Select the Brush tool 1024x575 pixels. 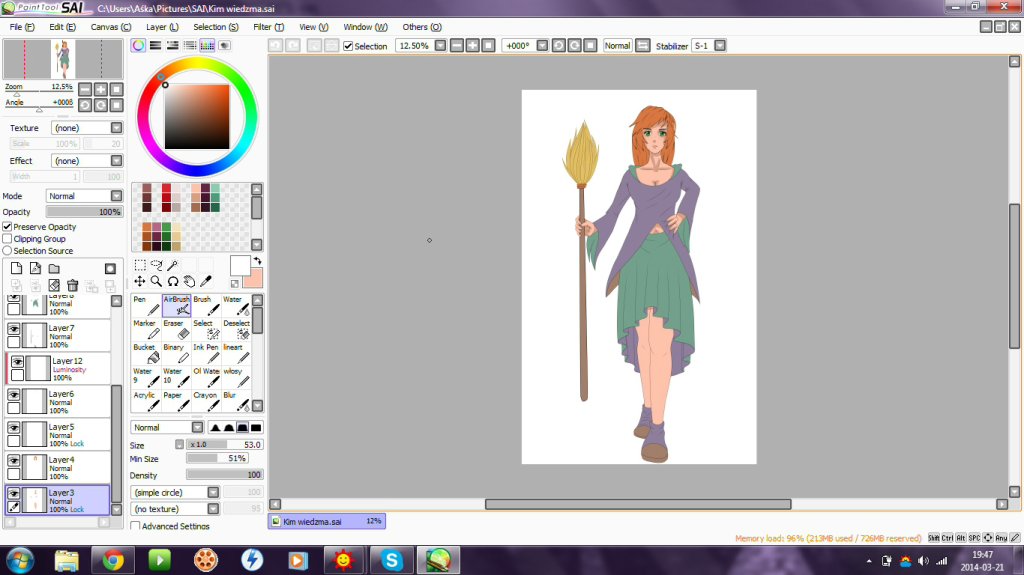pos(206,306)
